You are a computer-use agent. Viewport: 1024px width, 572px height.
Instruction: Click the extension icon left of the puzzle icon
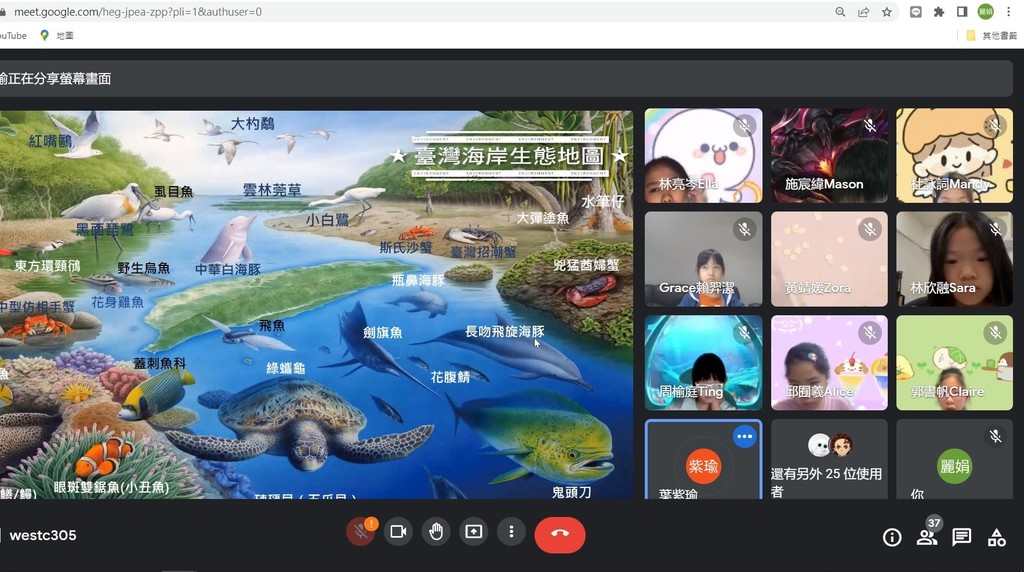(x=916, y=12)
